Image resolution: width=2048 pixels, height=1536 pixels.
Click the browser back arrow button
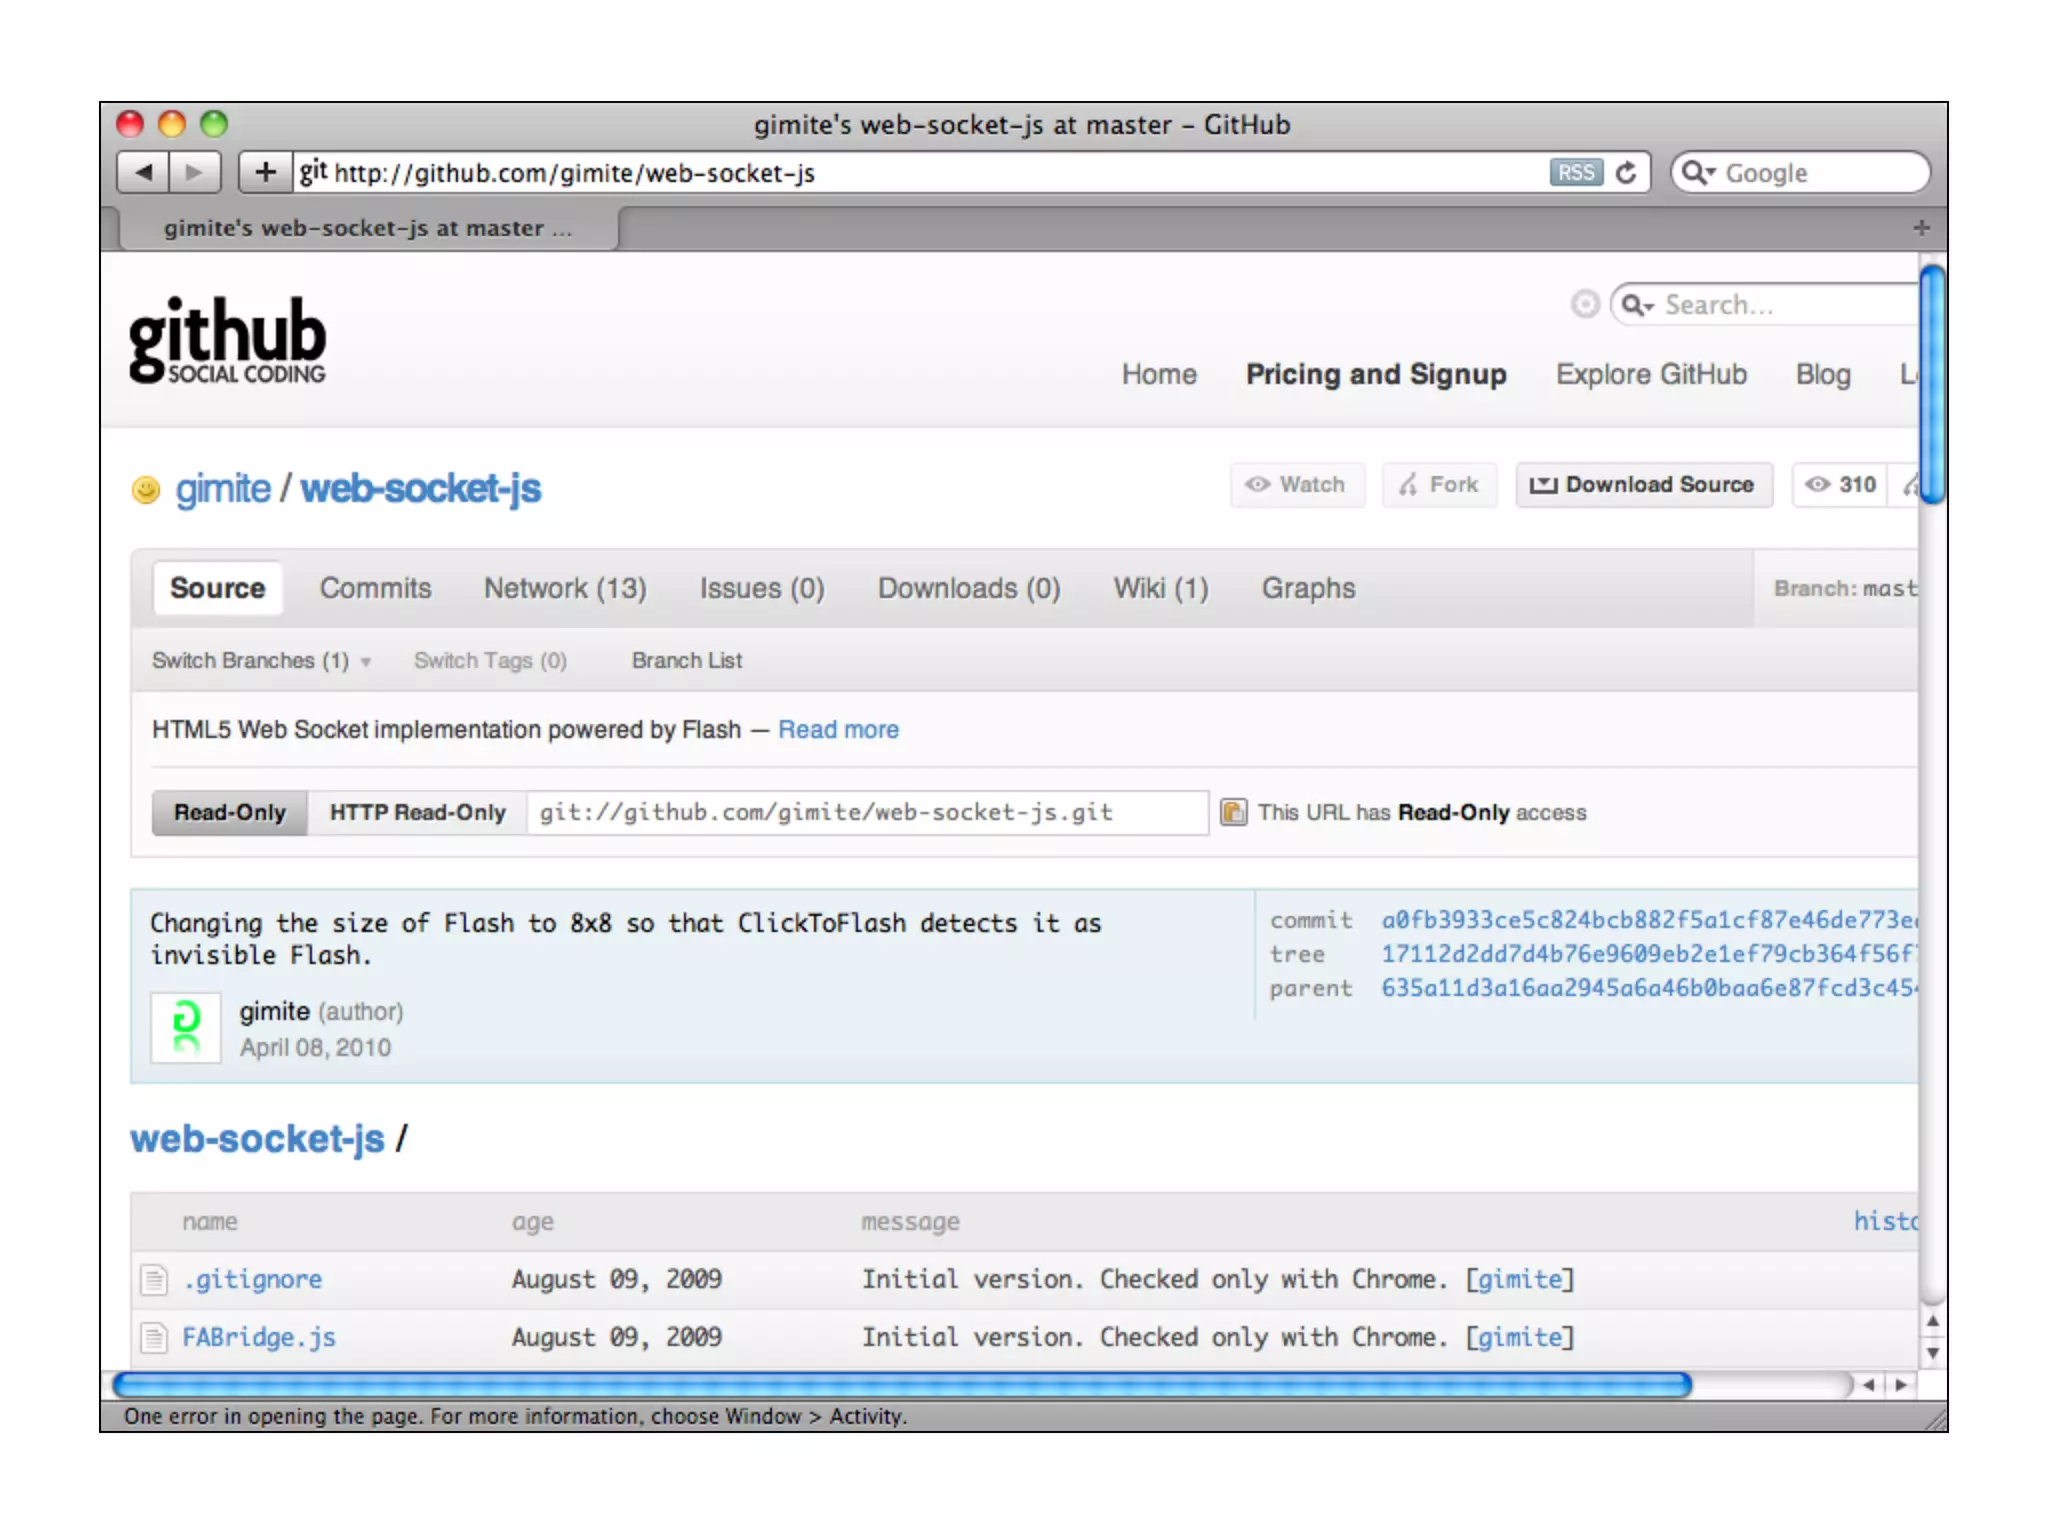tap(144, 172)
